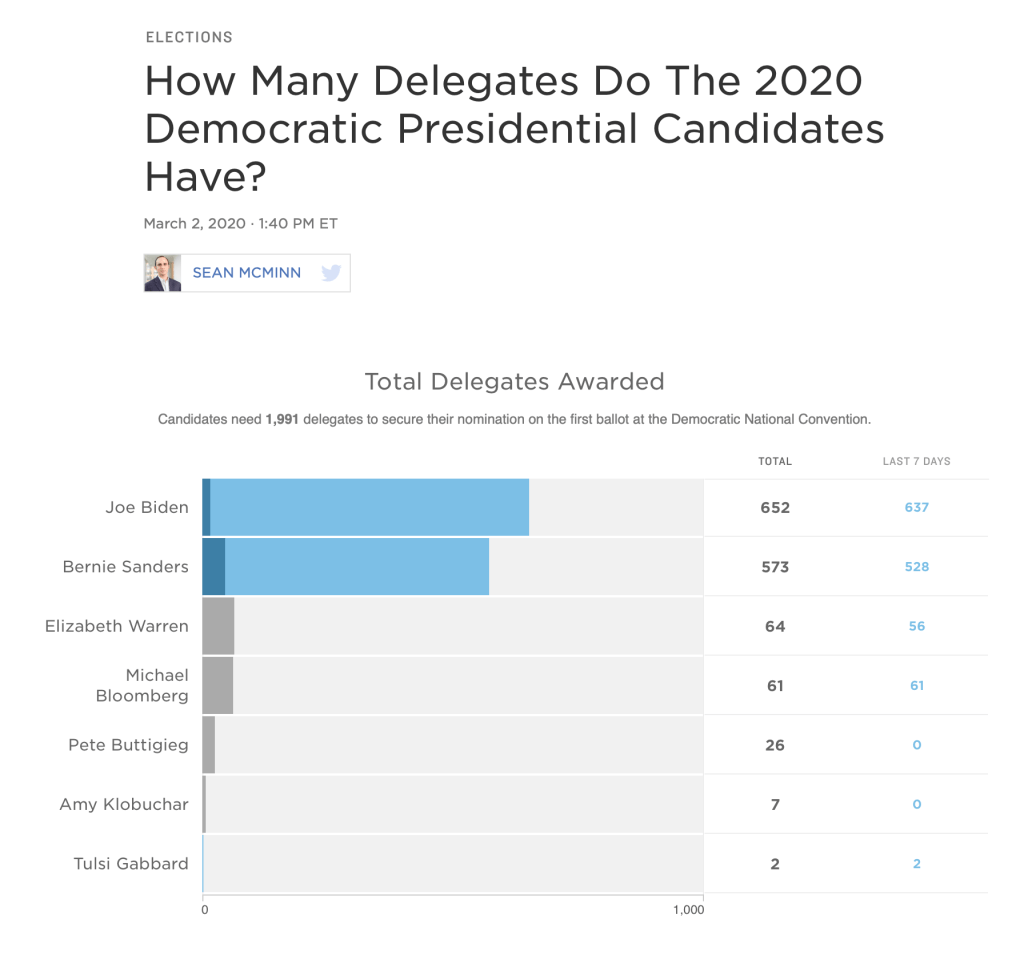Click Elizabeth Warren's gray delegate bar
This screenshot has width=1024, height=955.
click(x=218, y=626)
